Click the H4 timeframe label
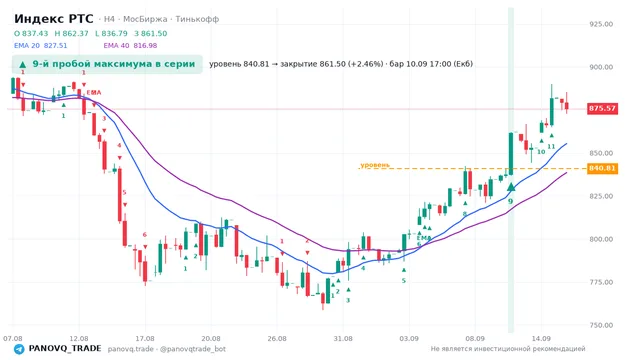Viewport: 640px width, 360px height. pyautogui.click(x=109, y=19)
